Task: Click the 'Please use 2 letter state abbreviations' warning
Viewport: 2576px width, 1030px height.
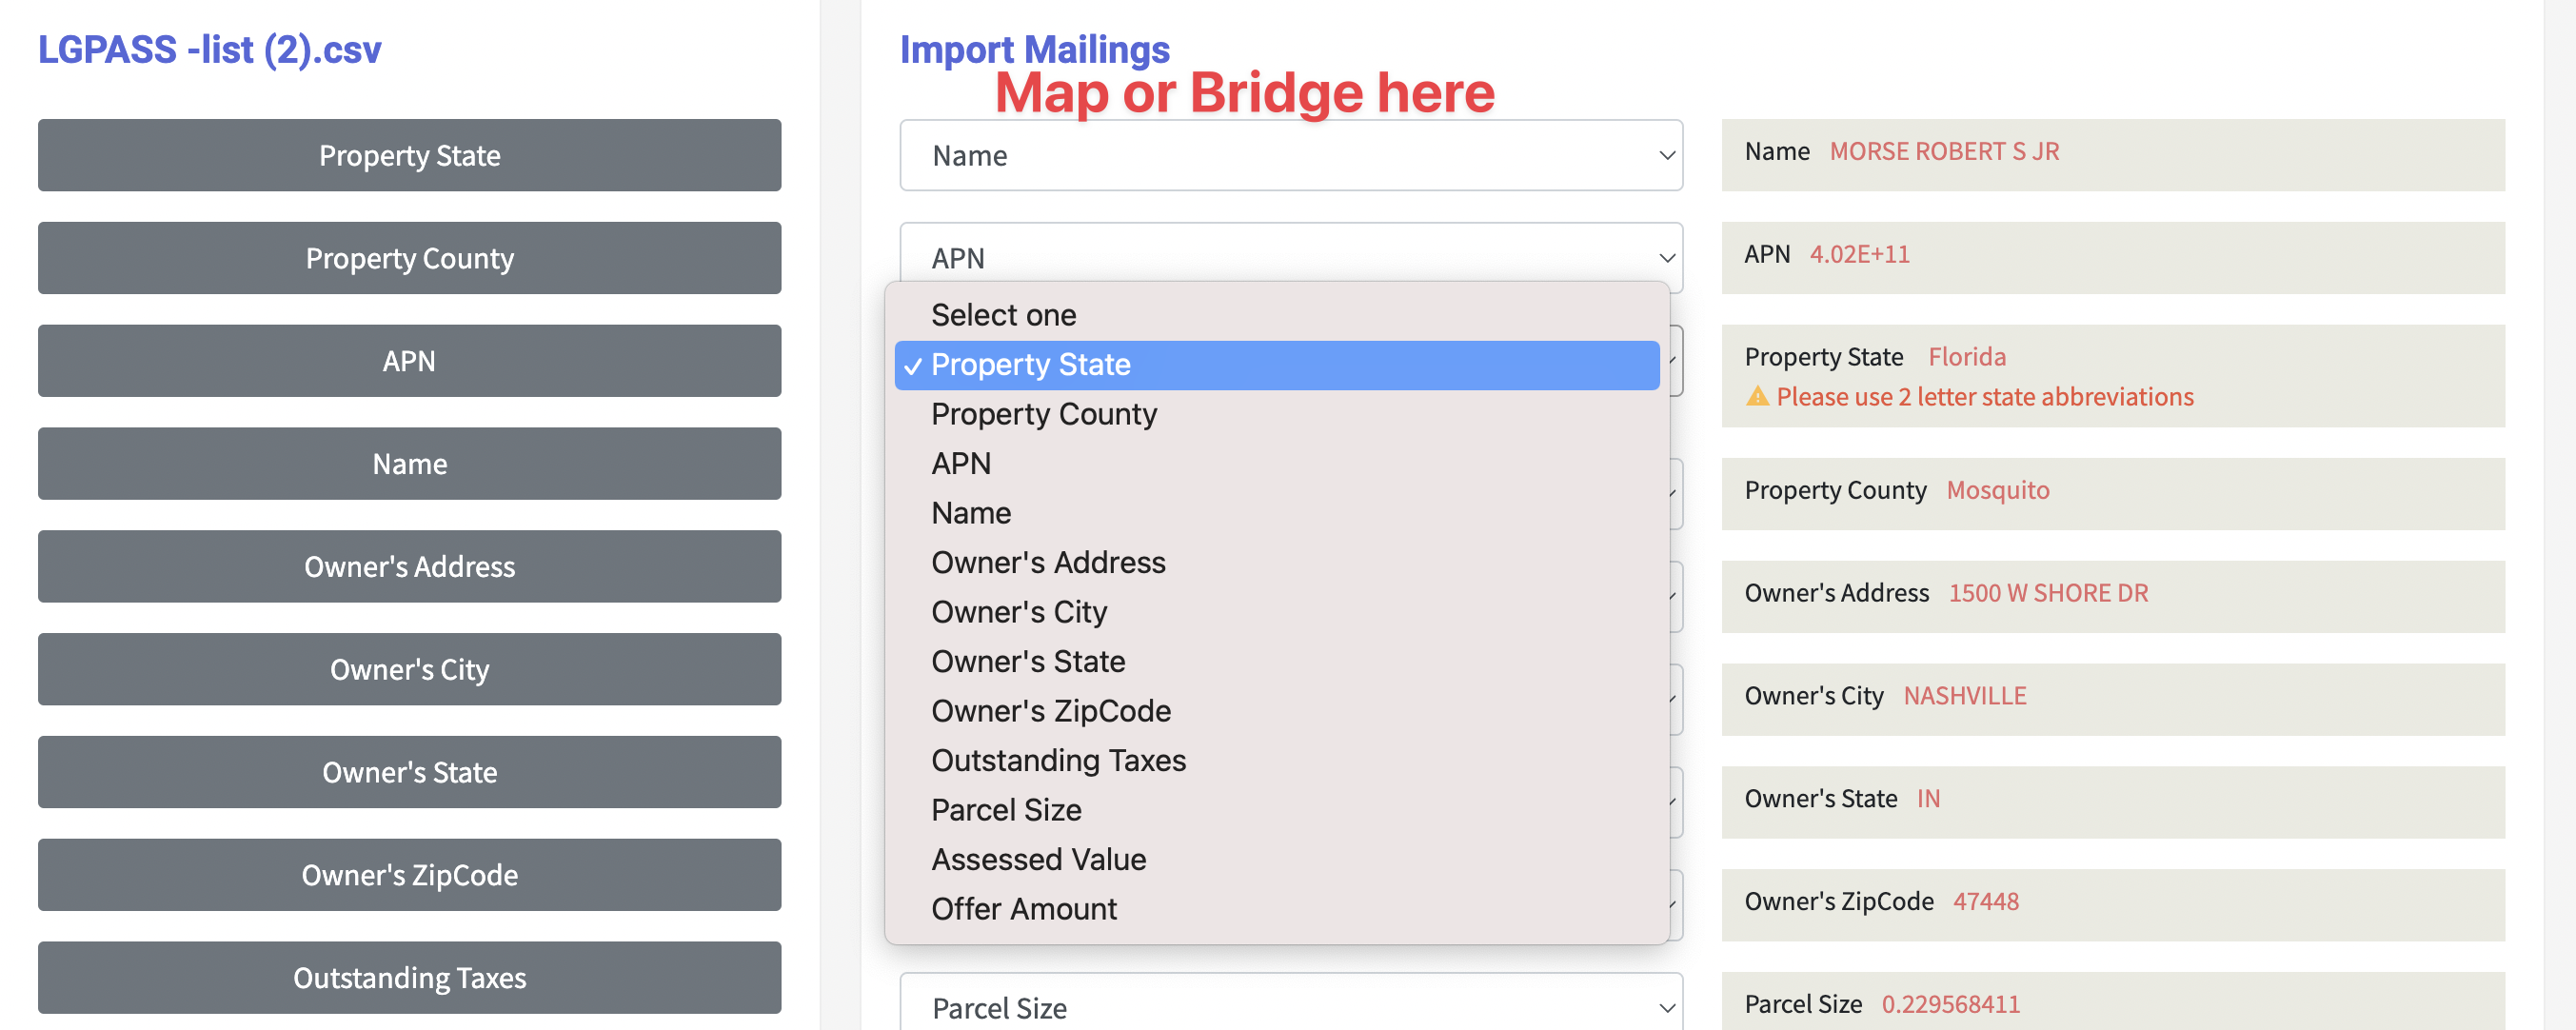Action: [1984, 397]
